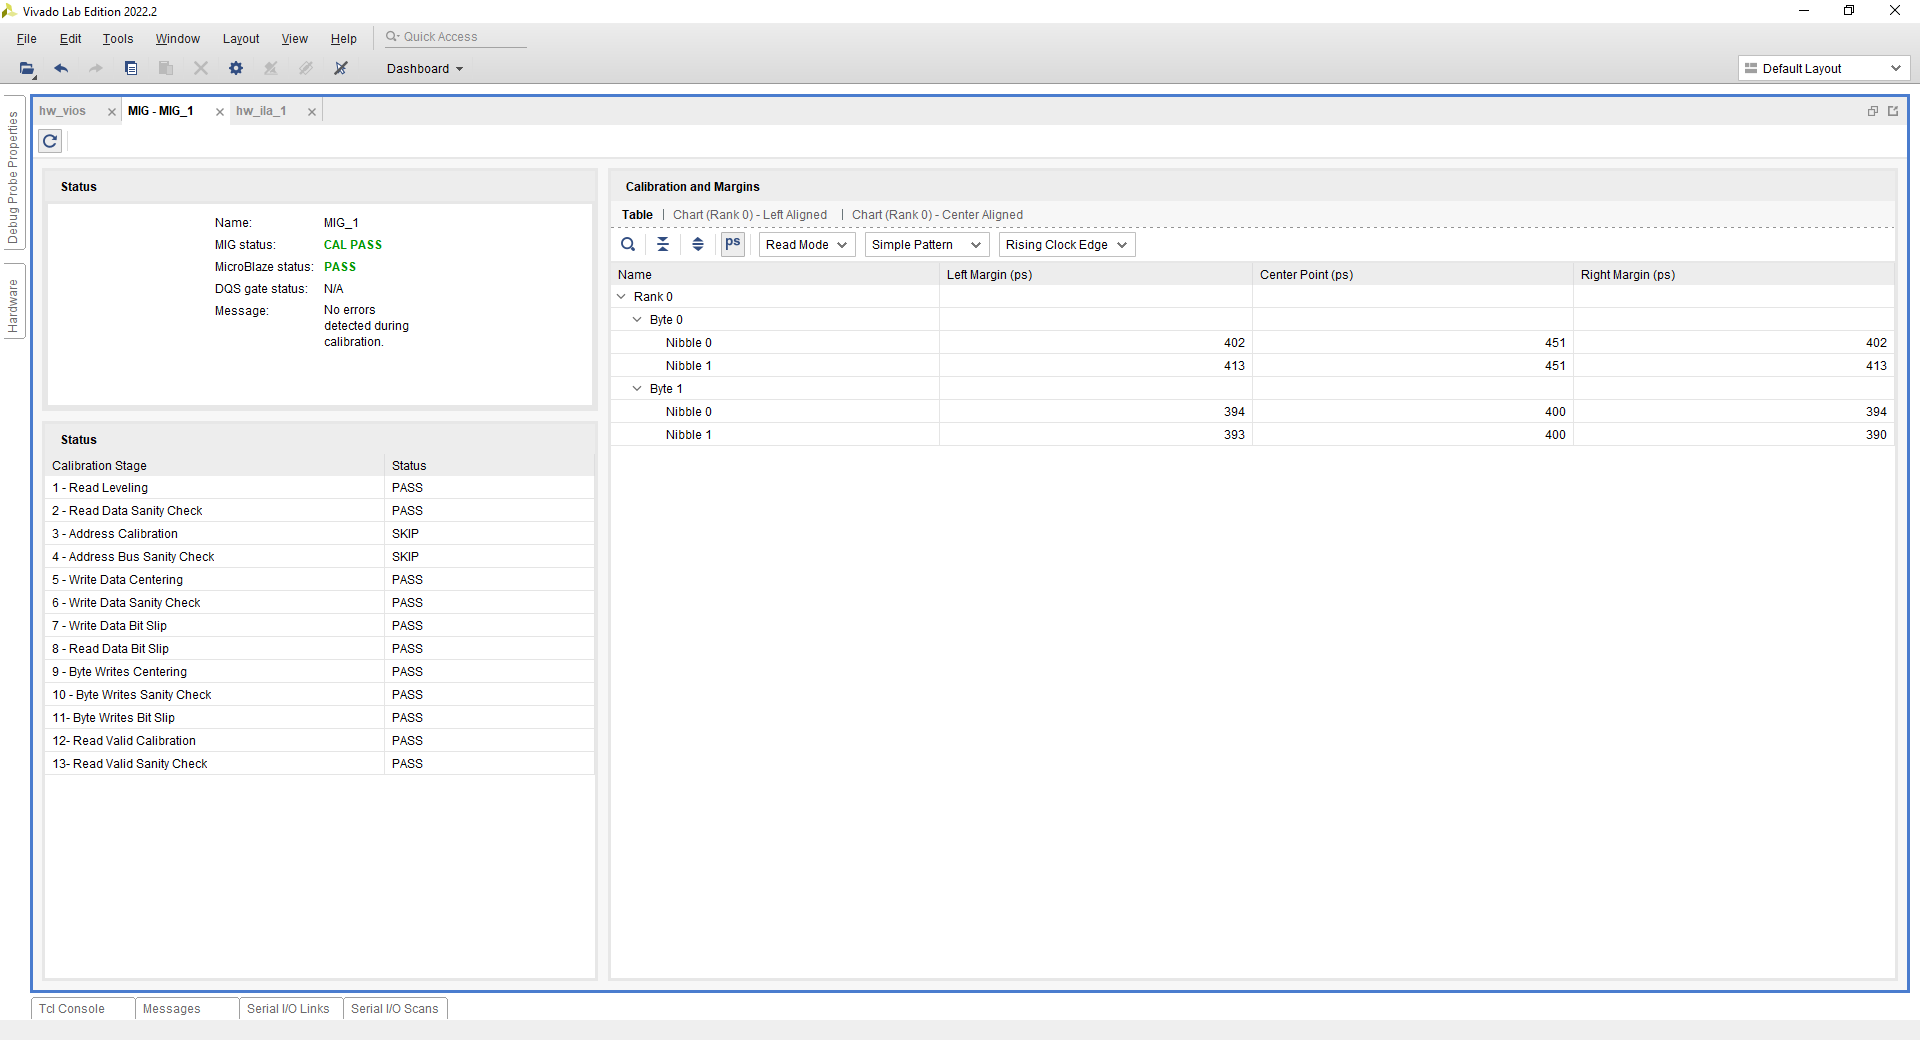Open the Window menu

tap(178, 39)
